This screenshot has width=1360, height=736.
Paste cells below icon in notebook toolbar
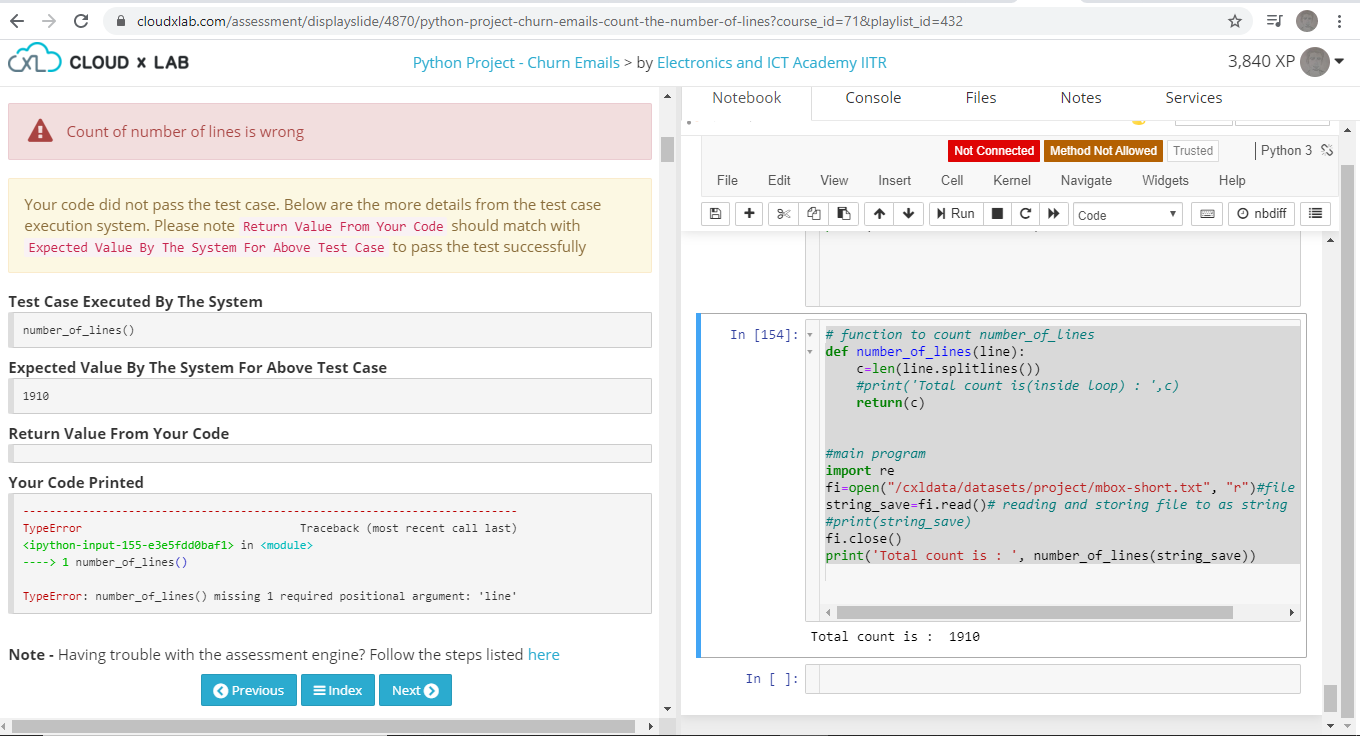[x=844, y=214]
